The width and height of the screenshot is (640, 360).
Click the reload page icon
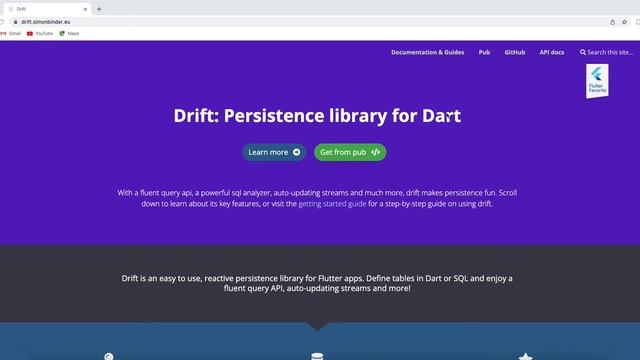pos(2,22)
